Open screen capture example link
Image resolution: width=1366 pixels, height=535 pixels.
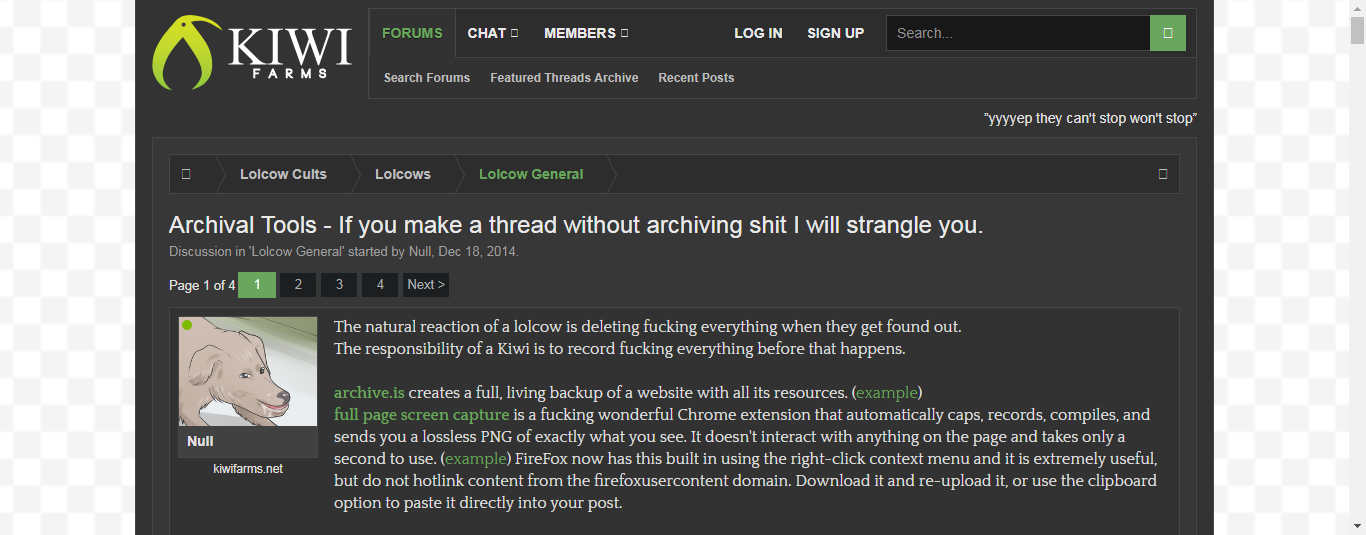(475, 459)
